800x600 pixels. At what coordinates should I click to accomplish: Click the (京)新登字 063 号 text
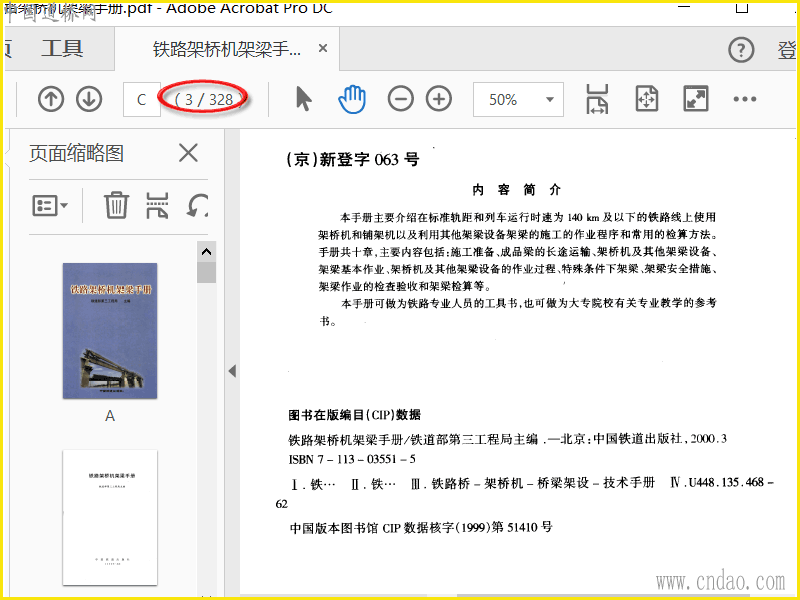tap(353, 159)
